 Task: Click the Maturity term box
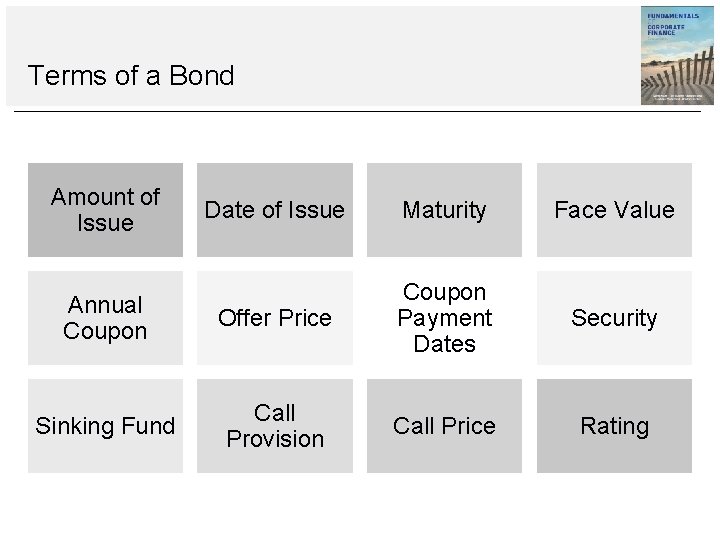pyautogui.click(x=444, y=210)
